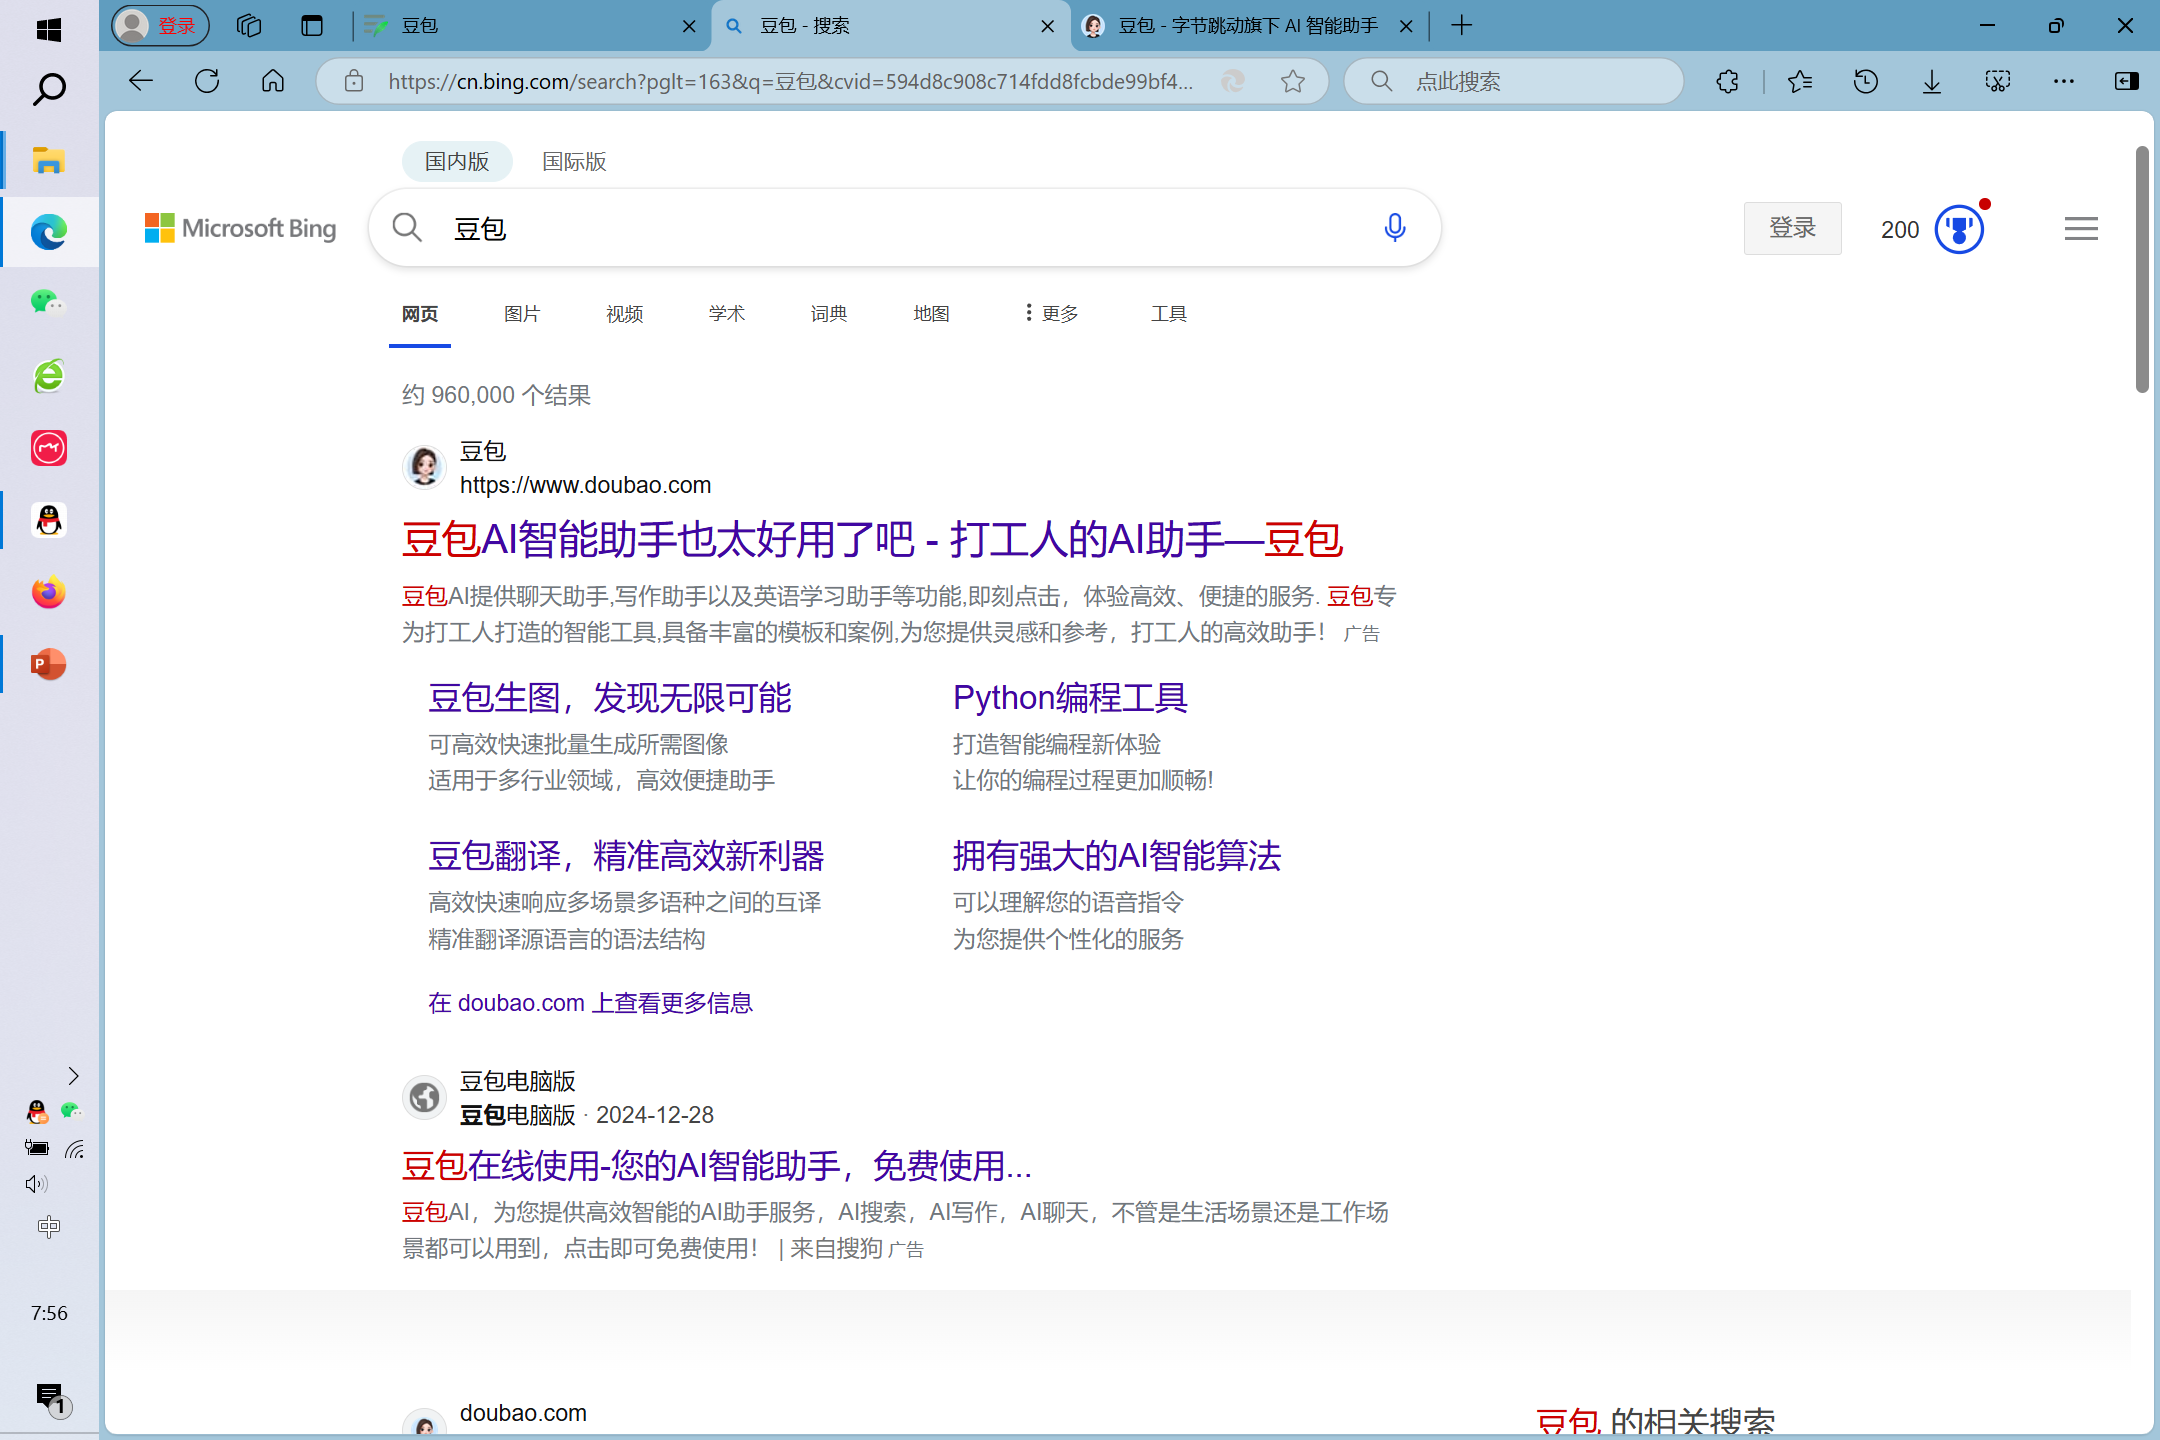Open the system volume speaker icon
Image resolution: width=2160 pixels, height=1440 pixels.
37,1184
